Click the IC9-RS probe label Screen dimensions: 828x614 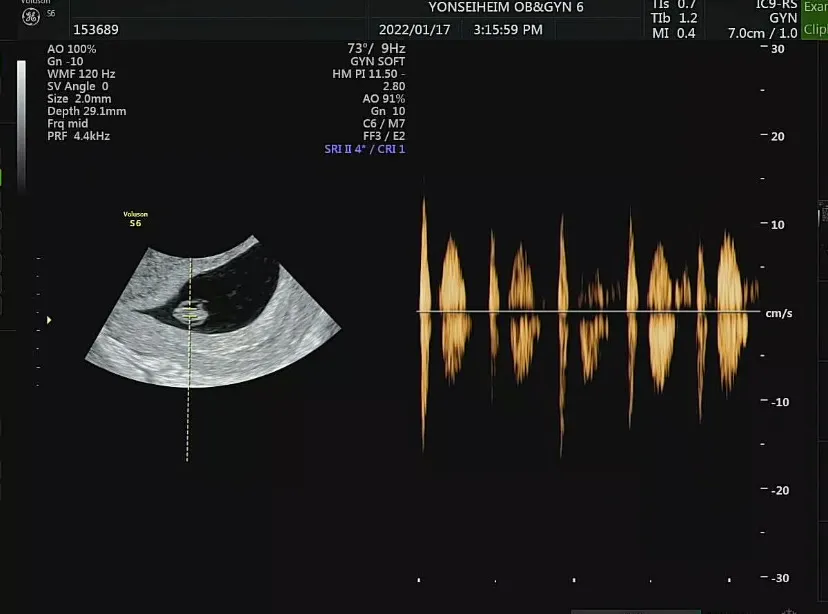coord(776,5)
